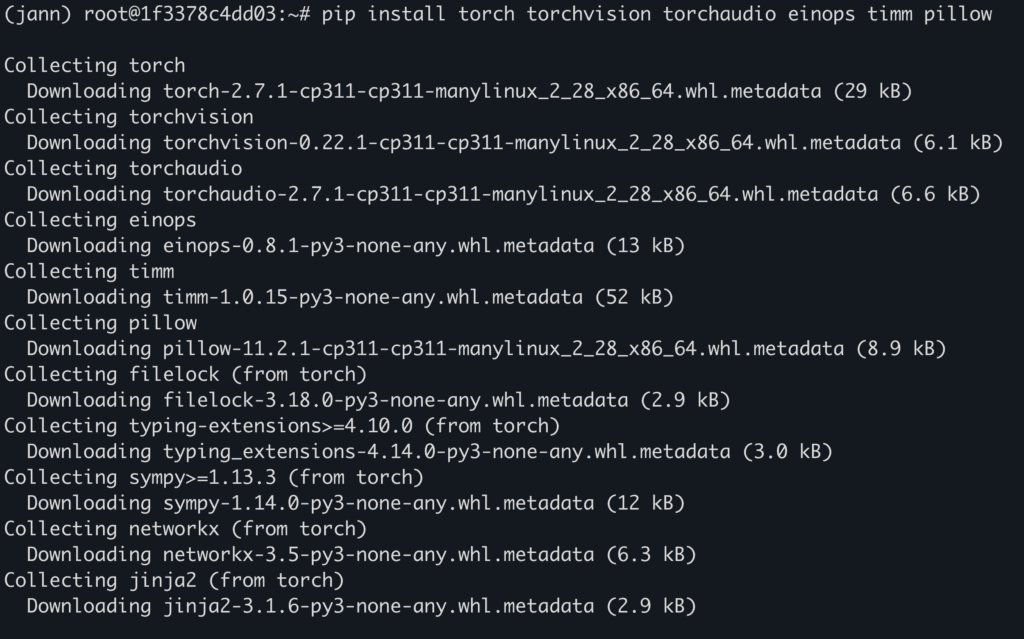Click the "Collecting einops" line
1024x639 pixels.
coord(100,220)
